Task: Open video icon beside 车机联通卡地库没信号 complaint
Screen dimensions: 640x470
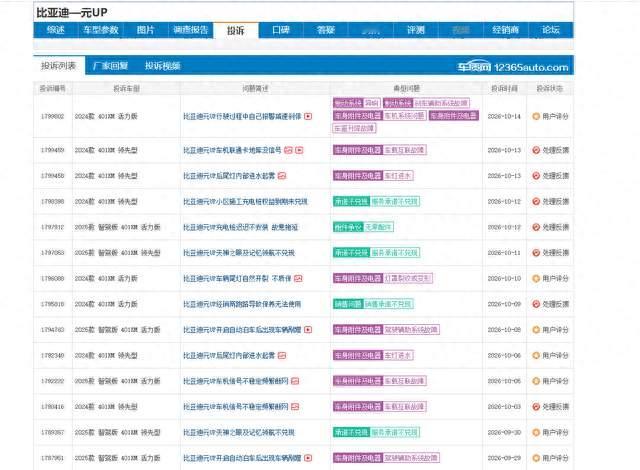Action: coord(299,150)
